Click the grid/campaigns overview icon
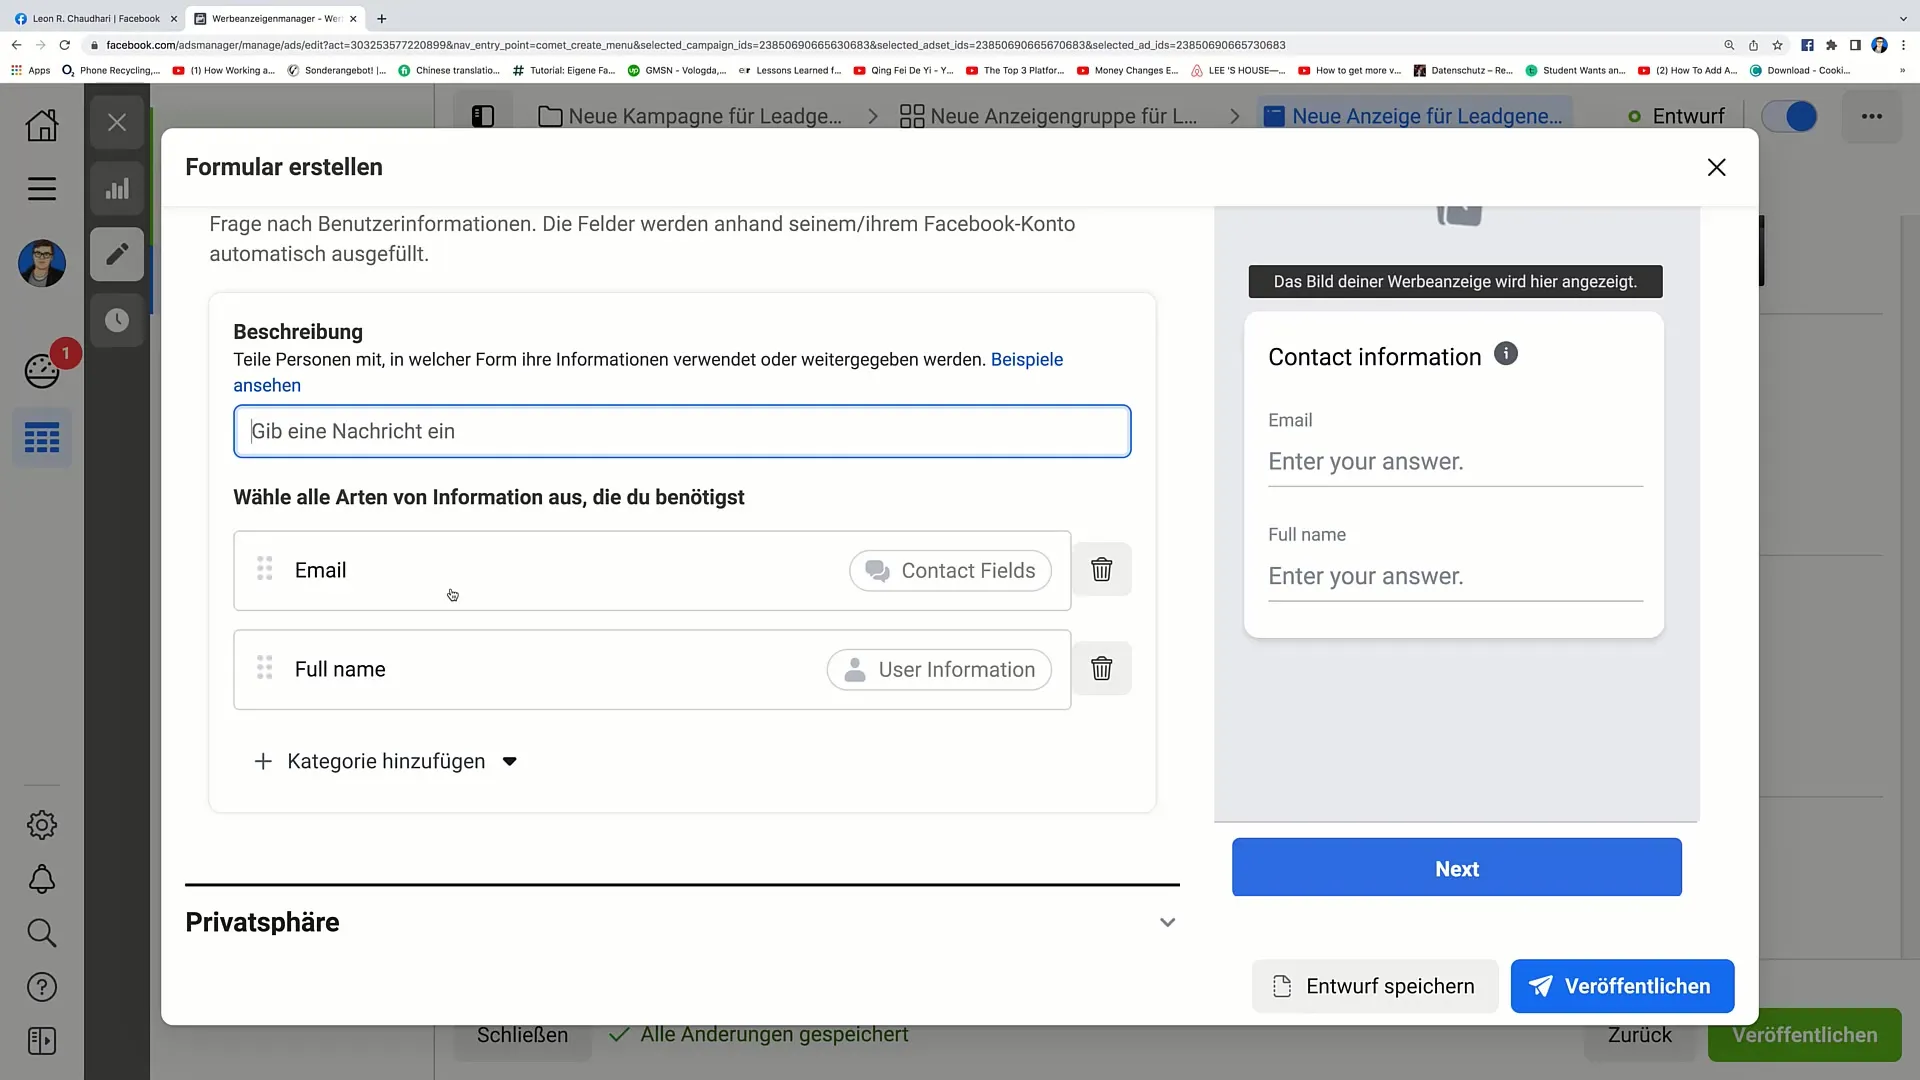This screenshot has width=1920, height=1080. (x=41, y=438)
